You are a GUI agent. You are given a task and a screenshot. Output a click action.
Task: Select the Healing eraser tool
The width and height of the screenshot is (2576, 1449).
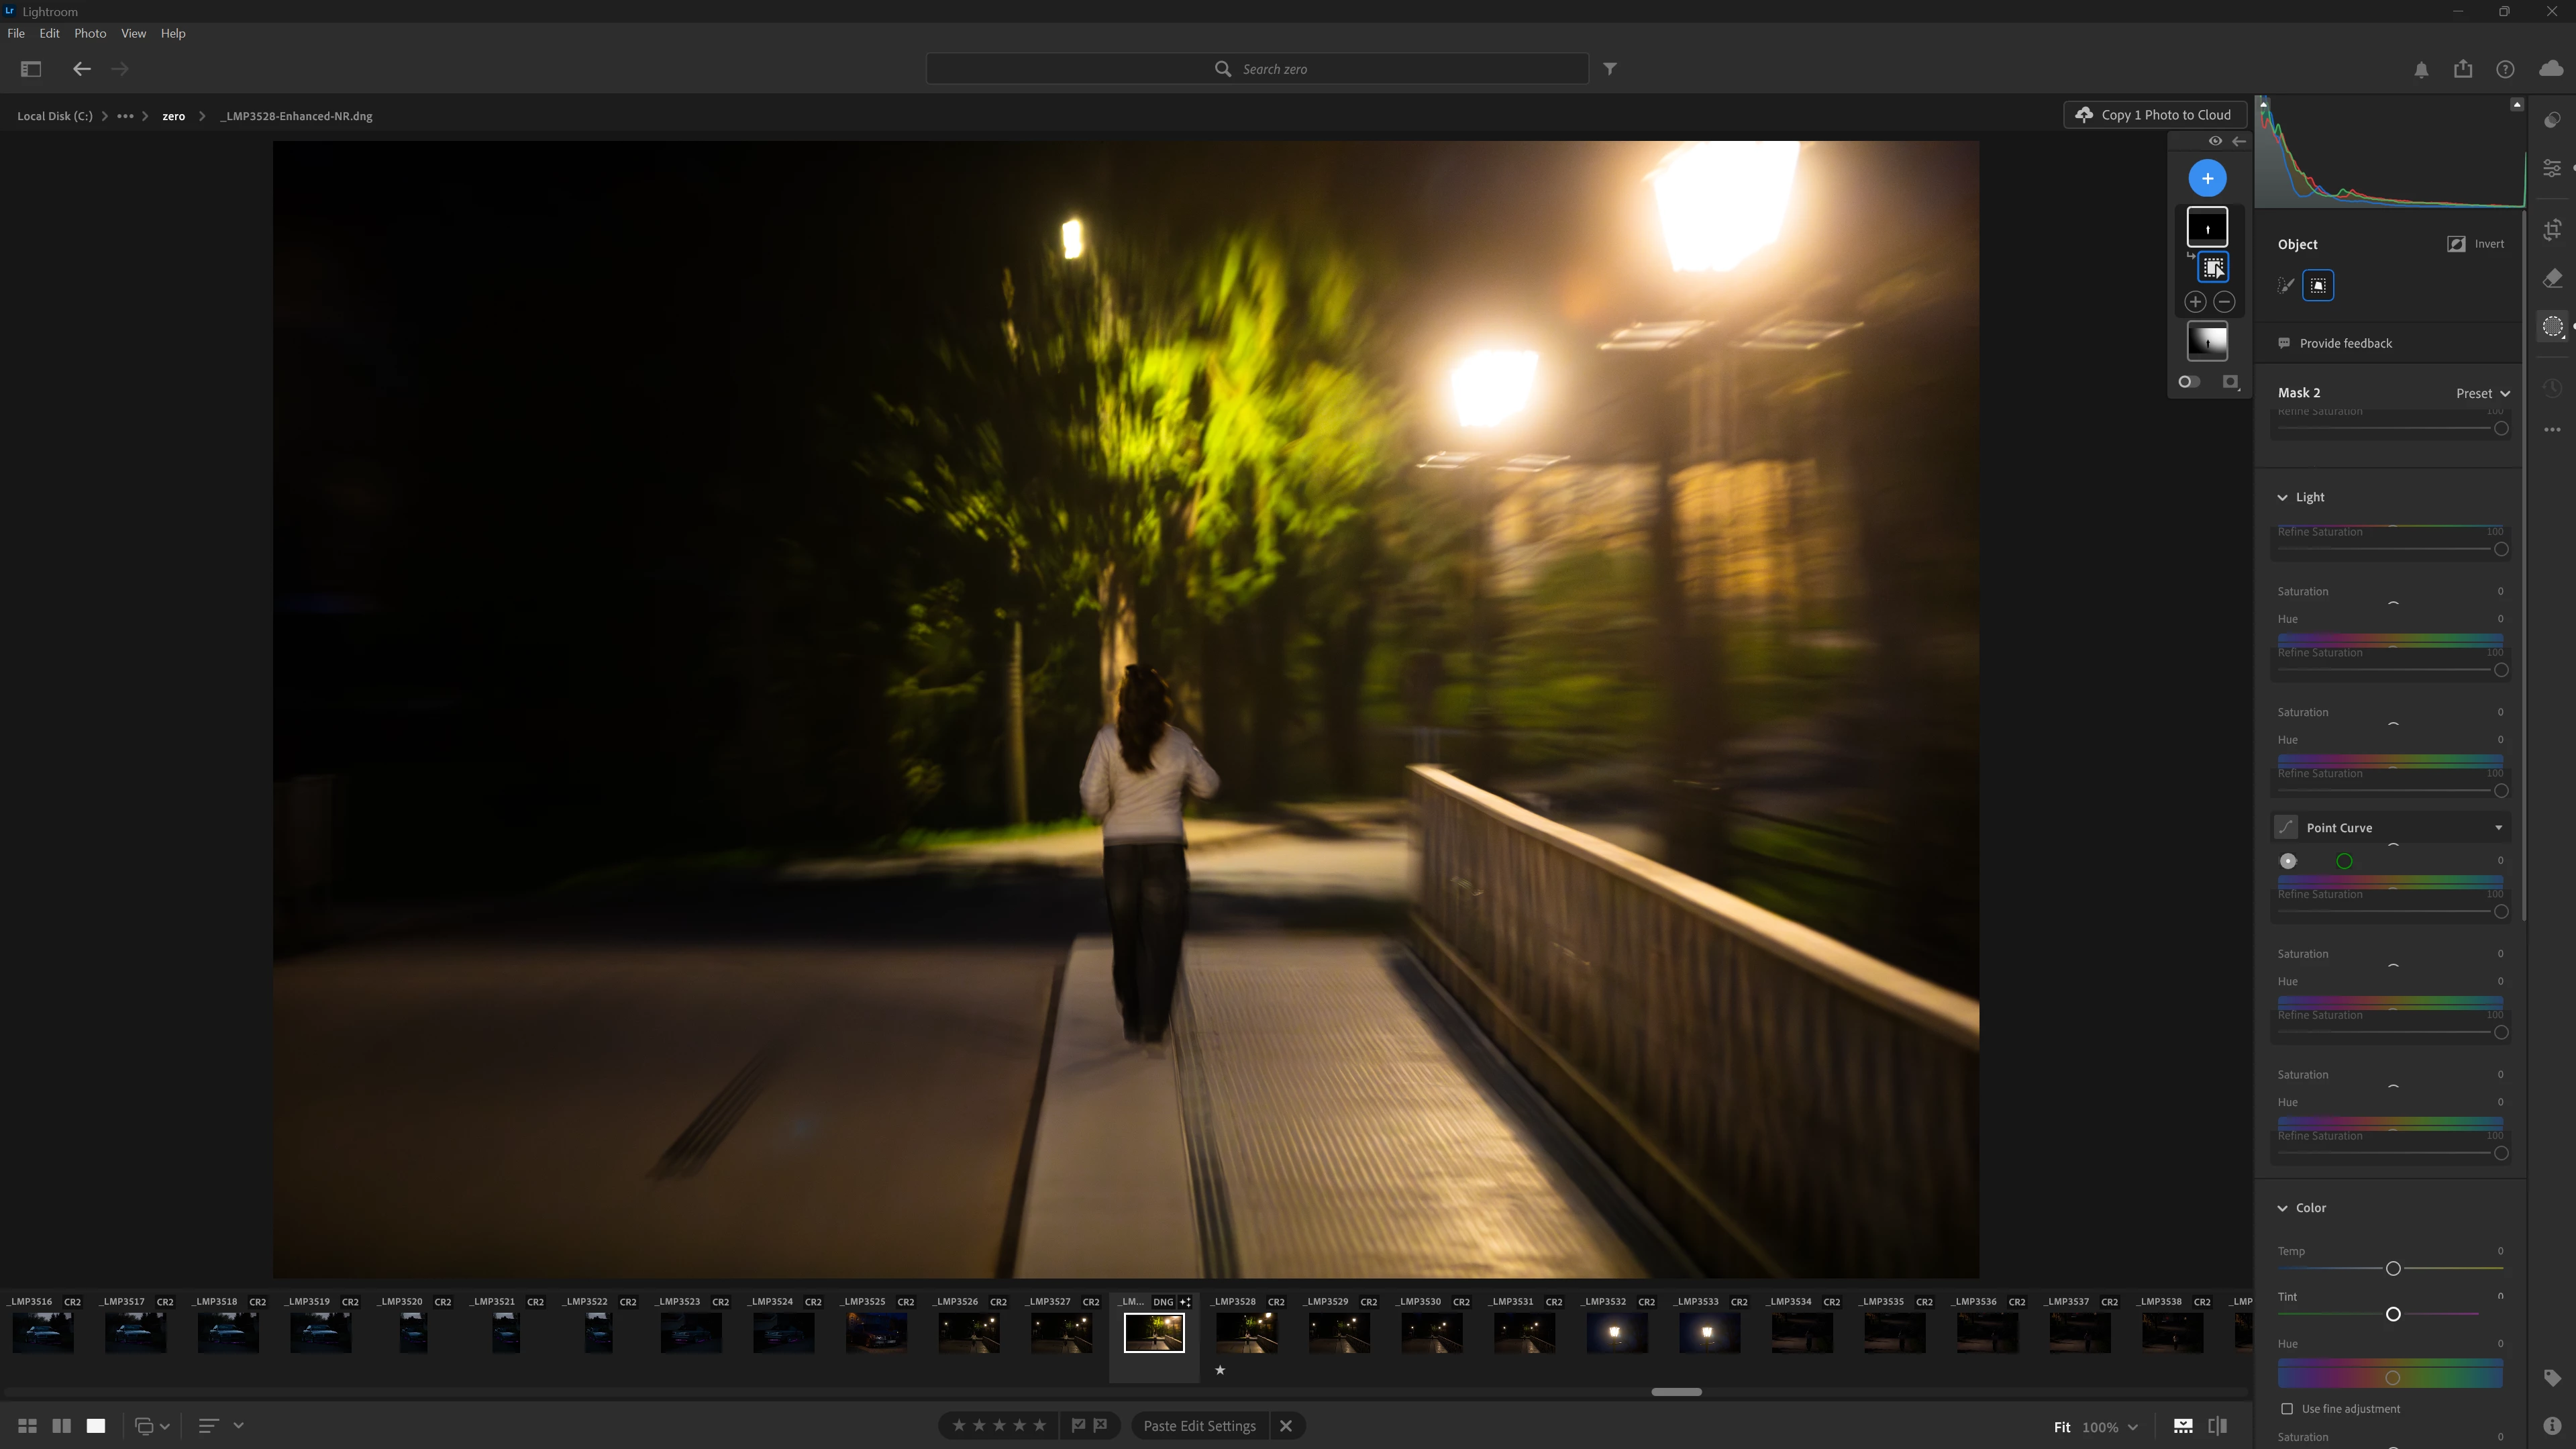coord(2552,278)
